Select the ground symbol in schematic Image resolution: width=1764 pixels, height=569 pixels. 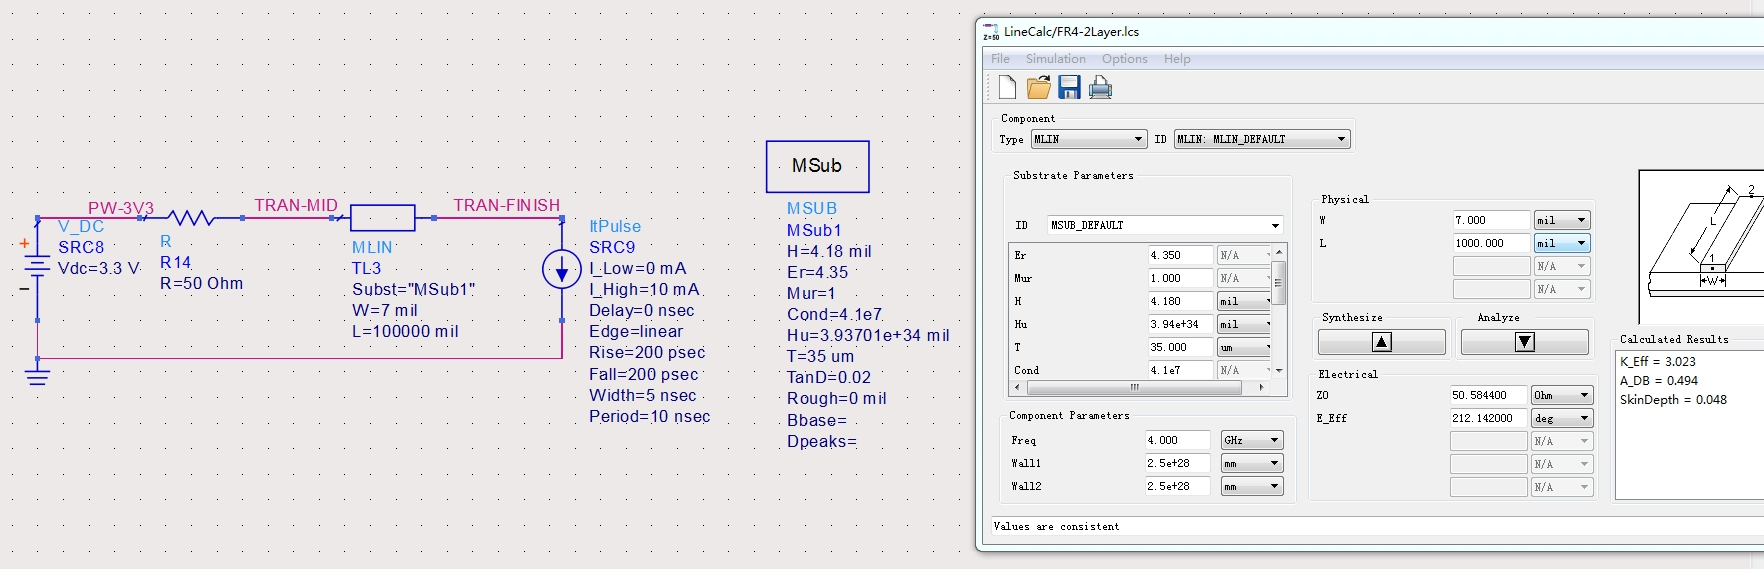(37, 376)
